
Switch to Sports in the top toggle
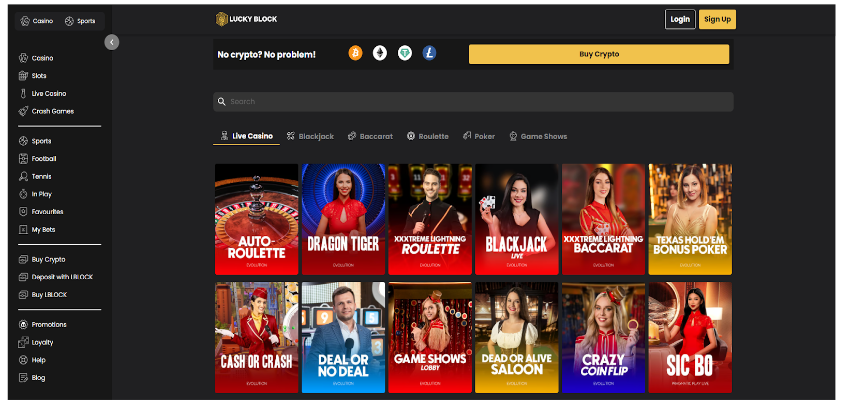pos(80,21)
